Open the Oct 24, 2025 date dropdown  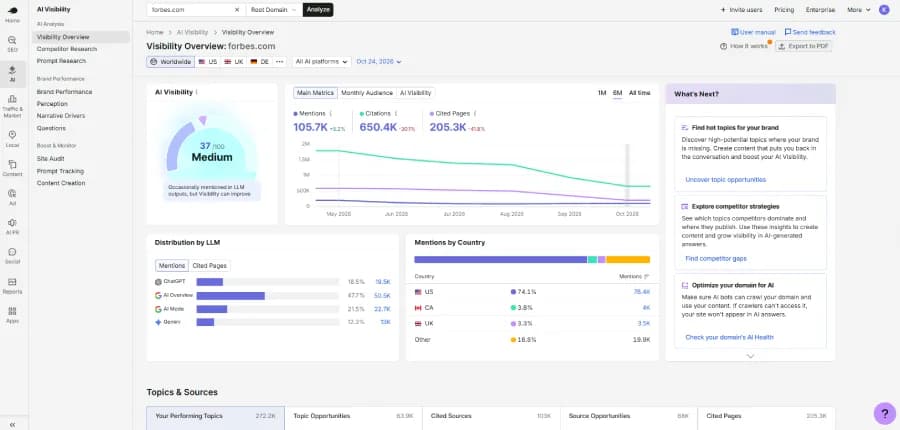(x=379, y=61)
